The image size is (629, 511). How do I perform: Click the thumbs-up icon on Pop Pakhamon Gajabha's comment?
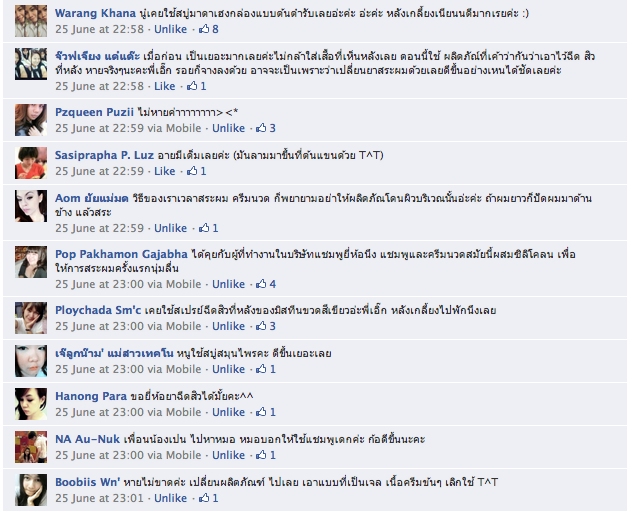[x=261, y=284]
